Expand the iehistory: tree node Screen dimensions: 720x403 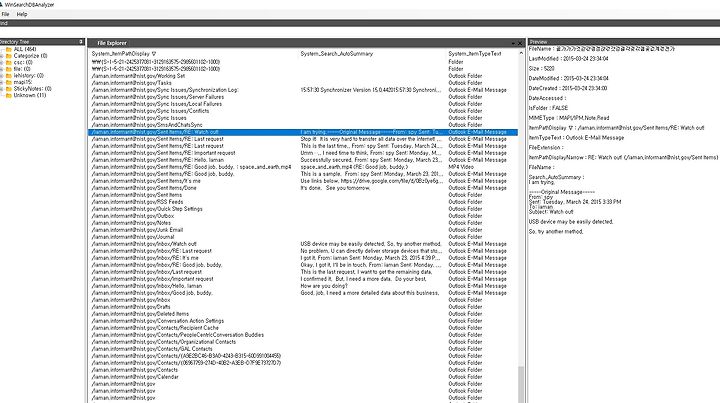coord(2,75)
